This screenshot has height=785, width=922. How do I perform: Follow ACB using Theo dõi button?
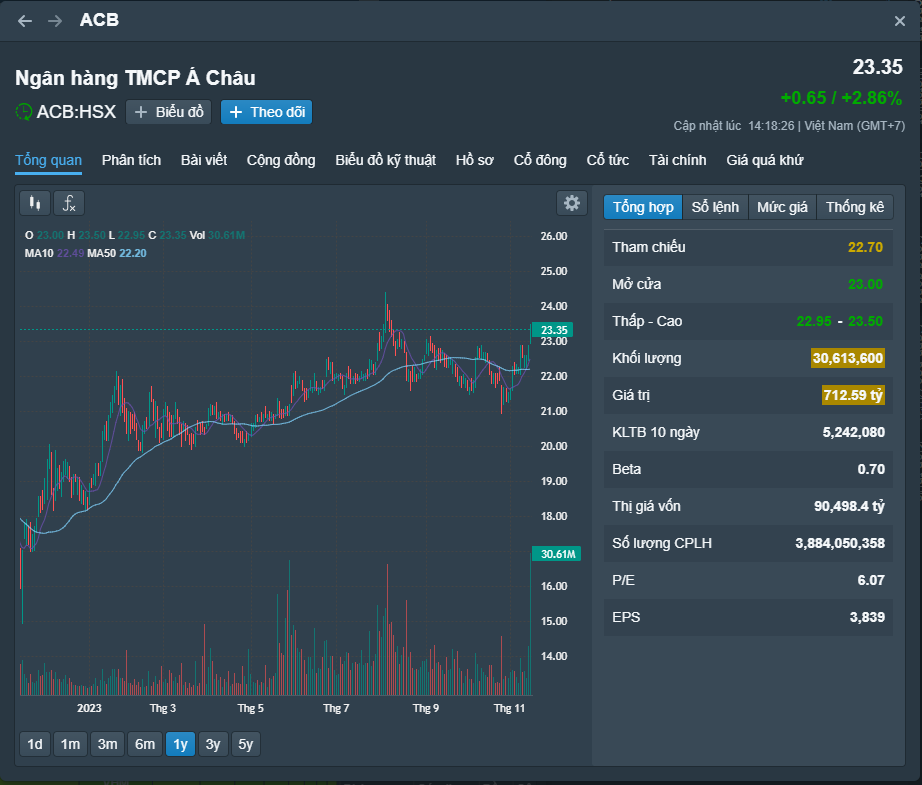pyautogui.click(x=266, y=112)
